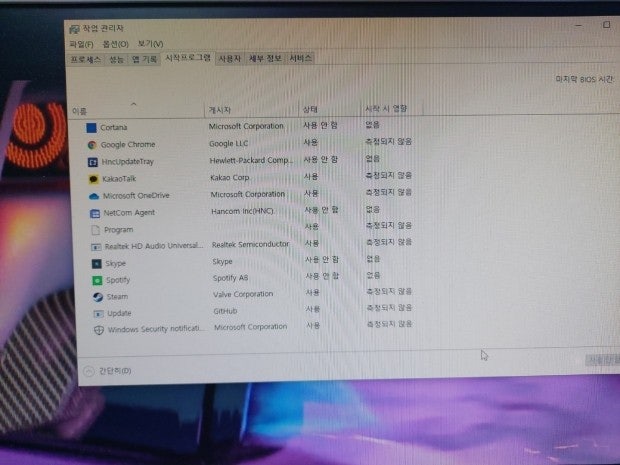This screenshot has width=620, height=465.
Task: Click publisher GitHub
Action: [225, 311]
